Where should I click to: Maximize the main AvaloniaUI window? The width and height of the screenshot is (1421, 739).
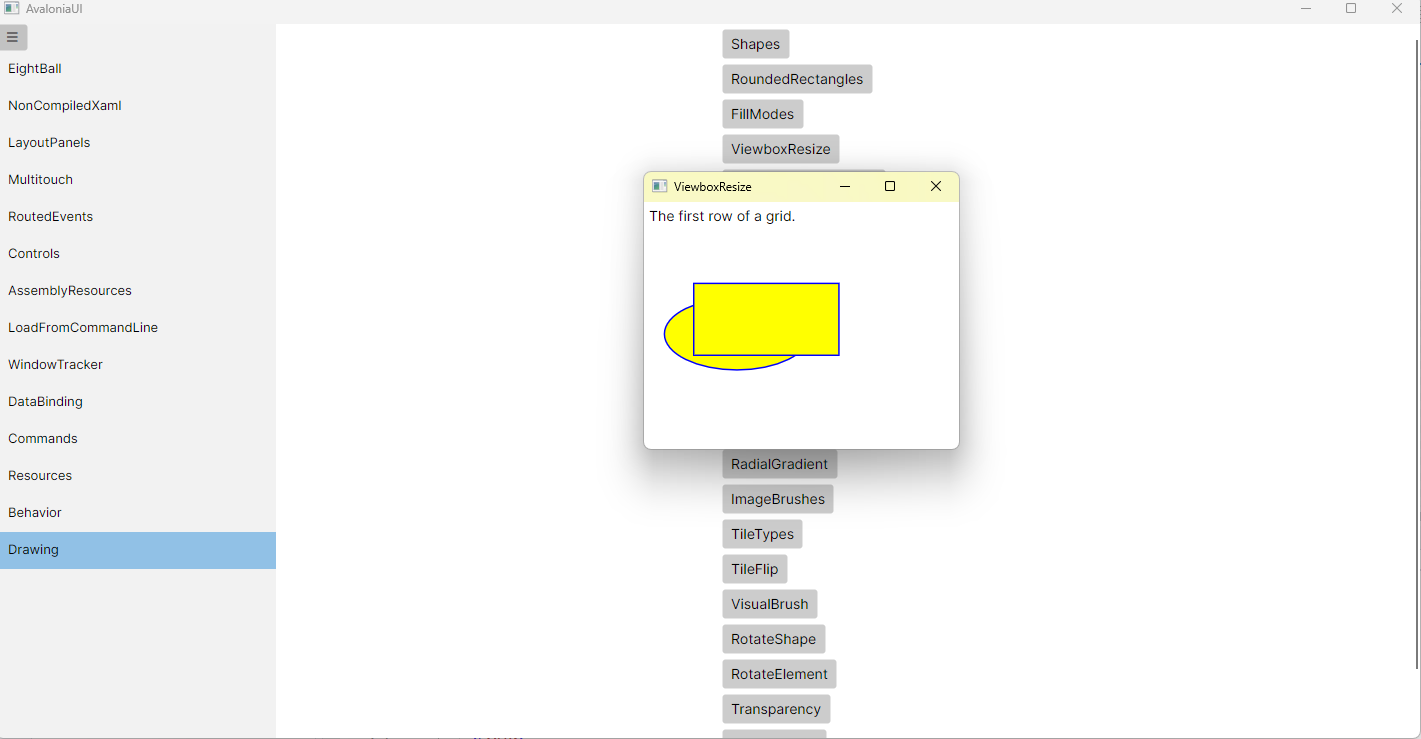click(1351, 9)
